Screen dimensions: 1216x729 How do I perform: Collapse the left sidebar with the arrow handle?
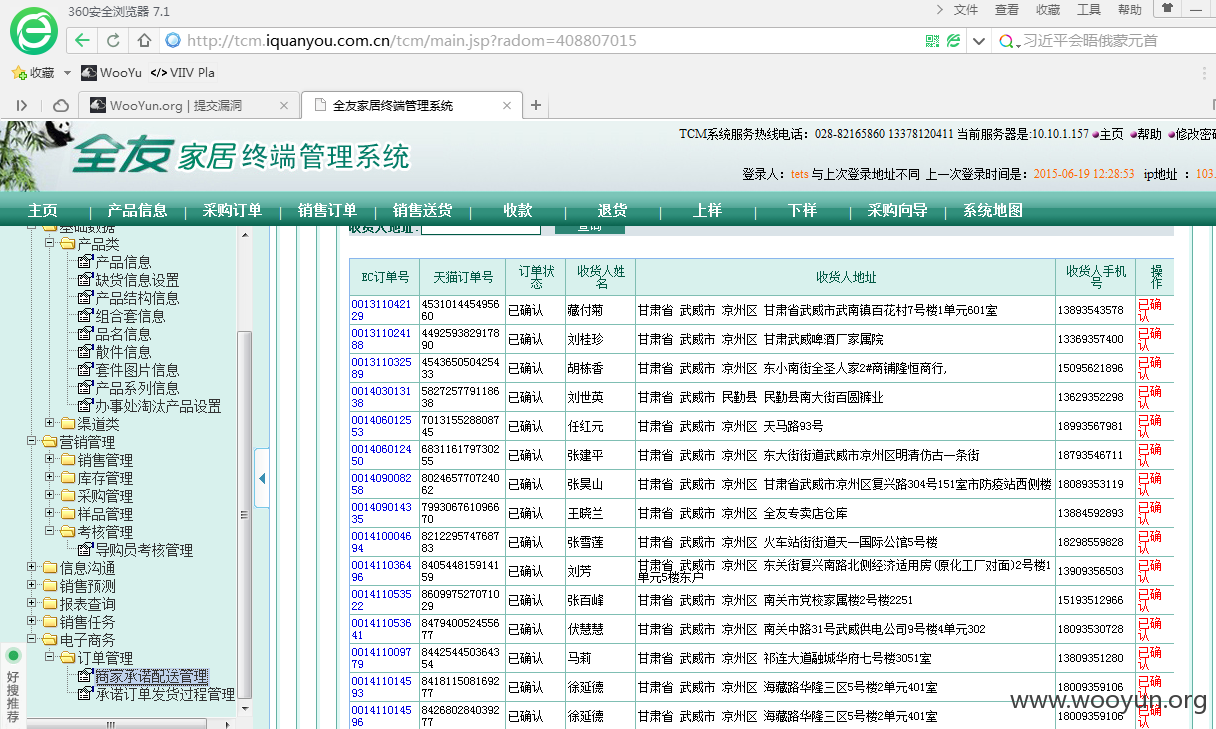click(262, 478)
